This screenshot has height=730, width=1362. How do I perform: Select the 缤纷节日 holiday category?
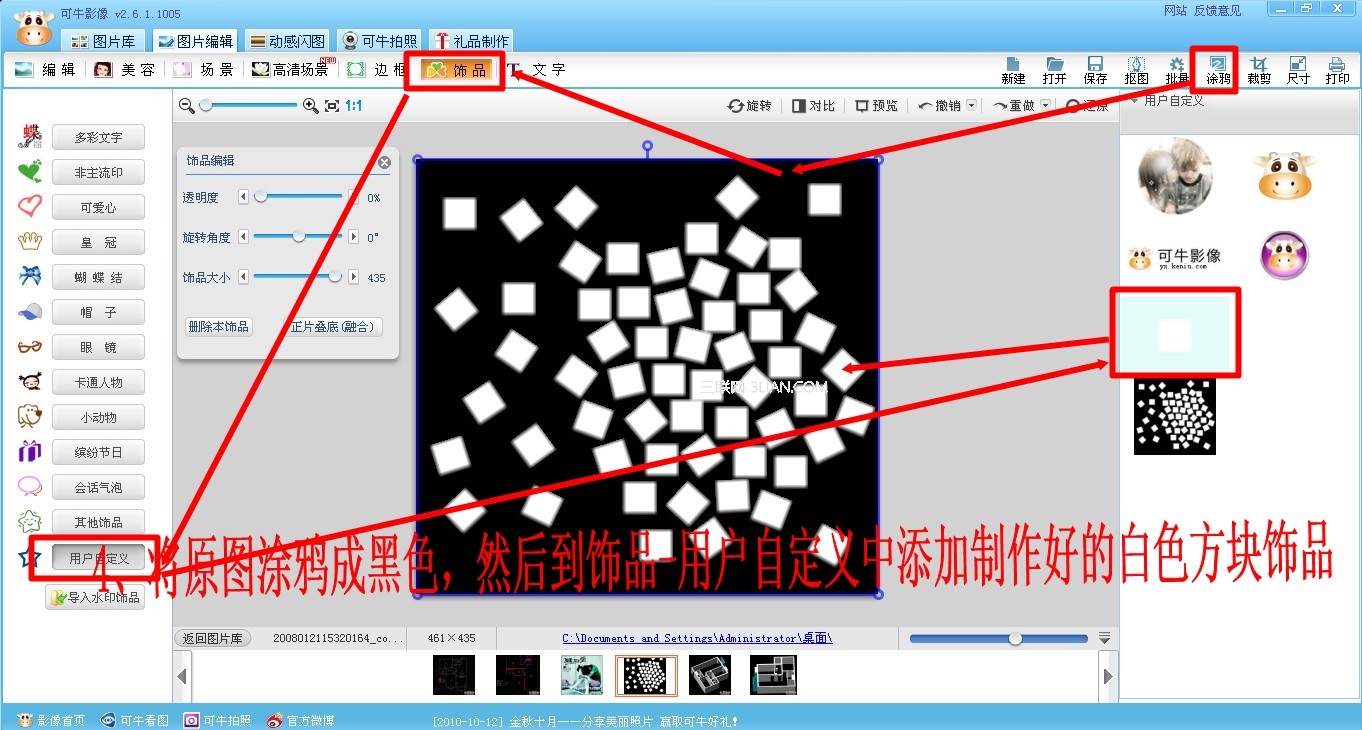tap(98, 453)
